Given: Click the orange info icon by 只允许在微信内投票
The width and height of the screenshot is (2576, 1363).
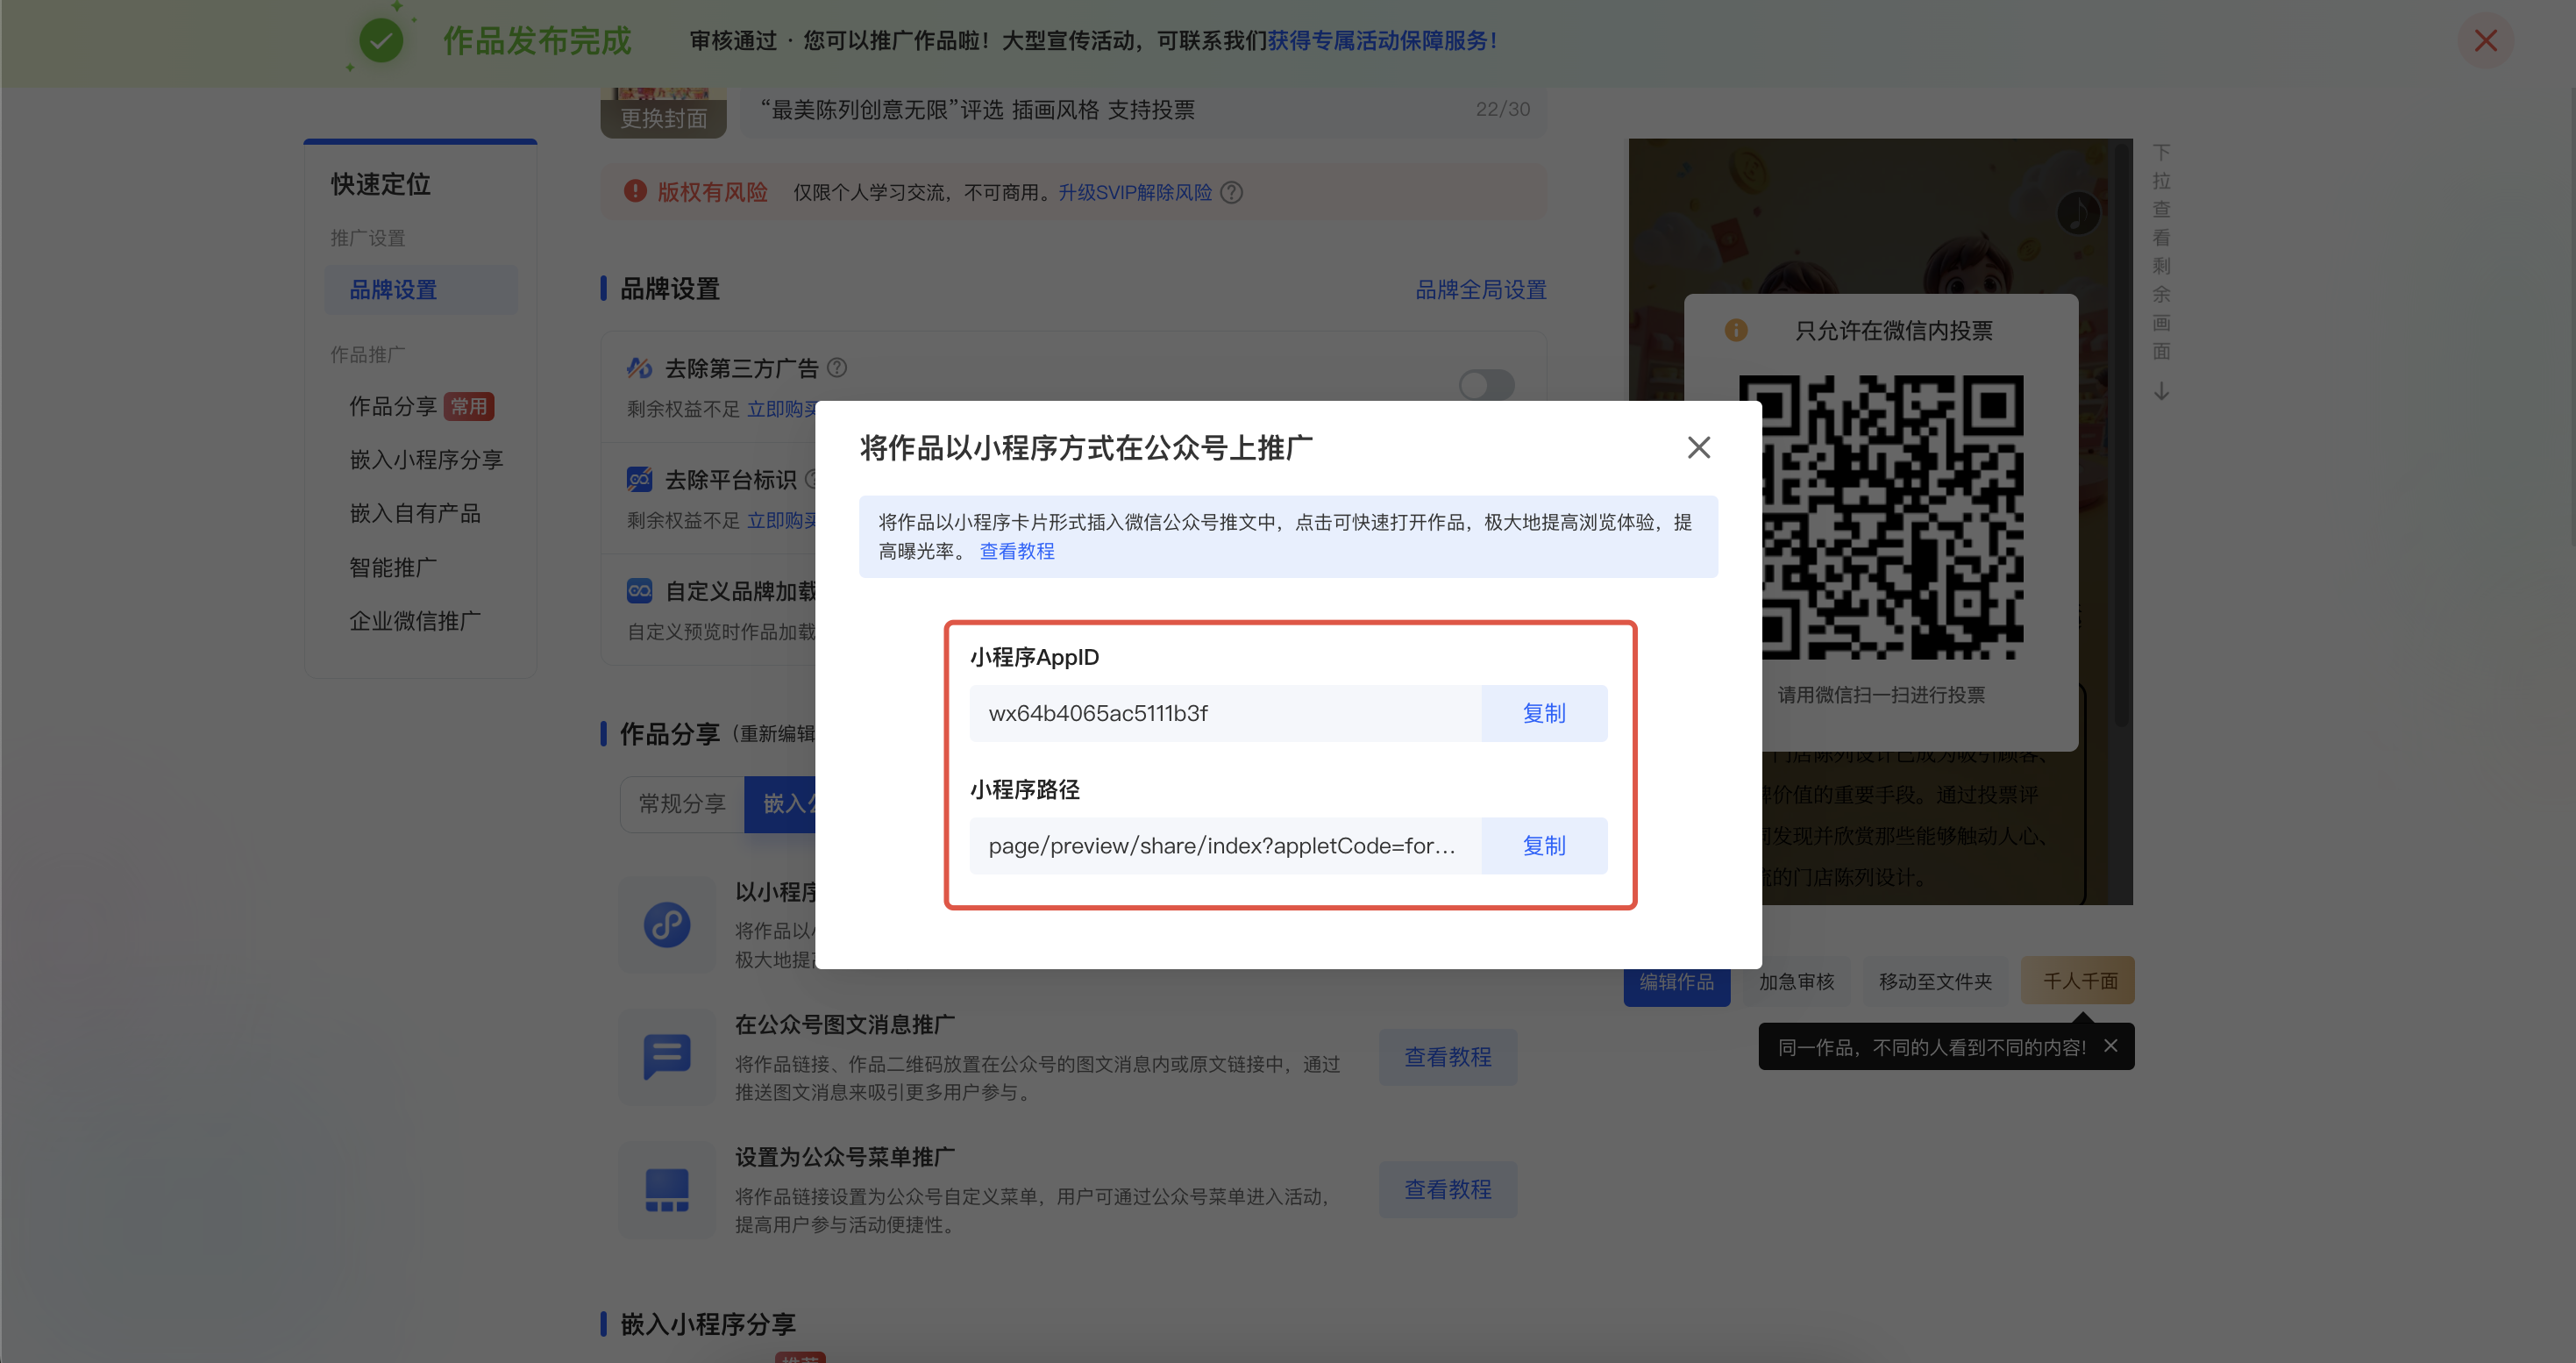Looking at the screenshot, I should click(1736, 330).
